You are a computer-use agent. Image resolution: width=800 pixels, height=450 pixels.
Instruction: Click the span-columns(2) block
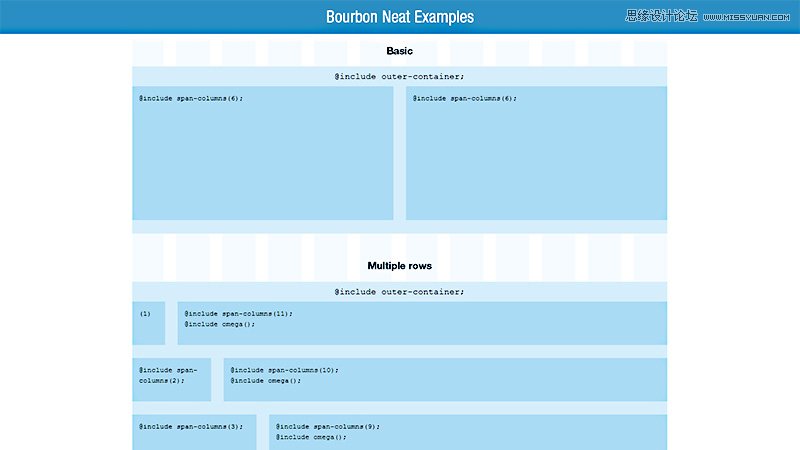tap(168, 375)
